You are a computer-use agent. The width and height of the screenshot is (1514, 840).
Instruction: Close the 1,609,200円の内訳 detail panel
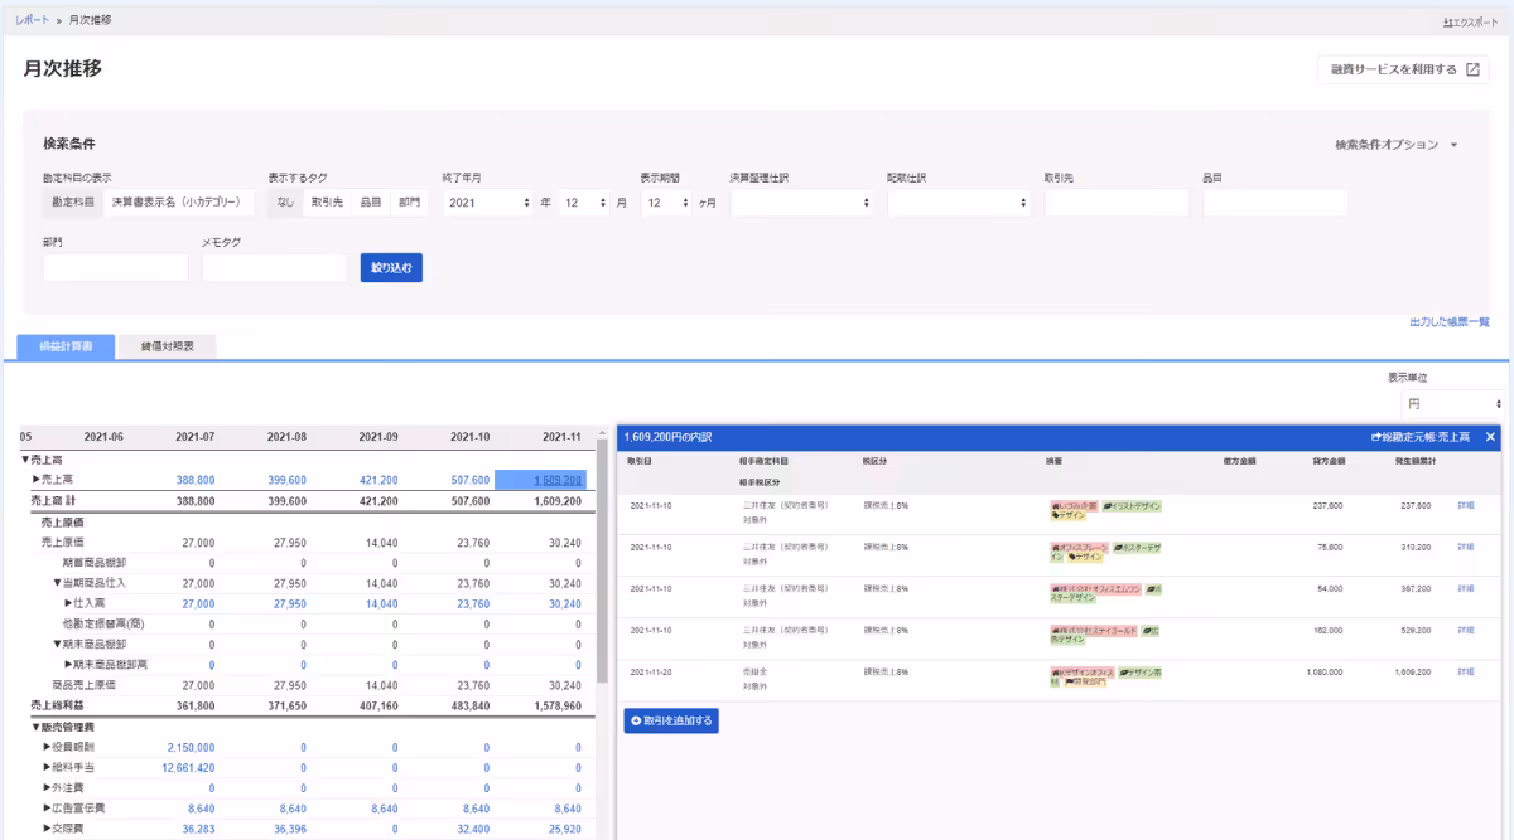coord(1490,437)
